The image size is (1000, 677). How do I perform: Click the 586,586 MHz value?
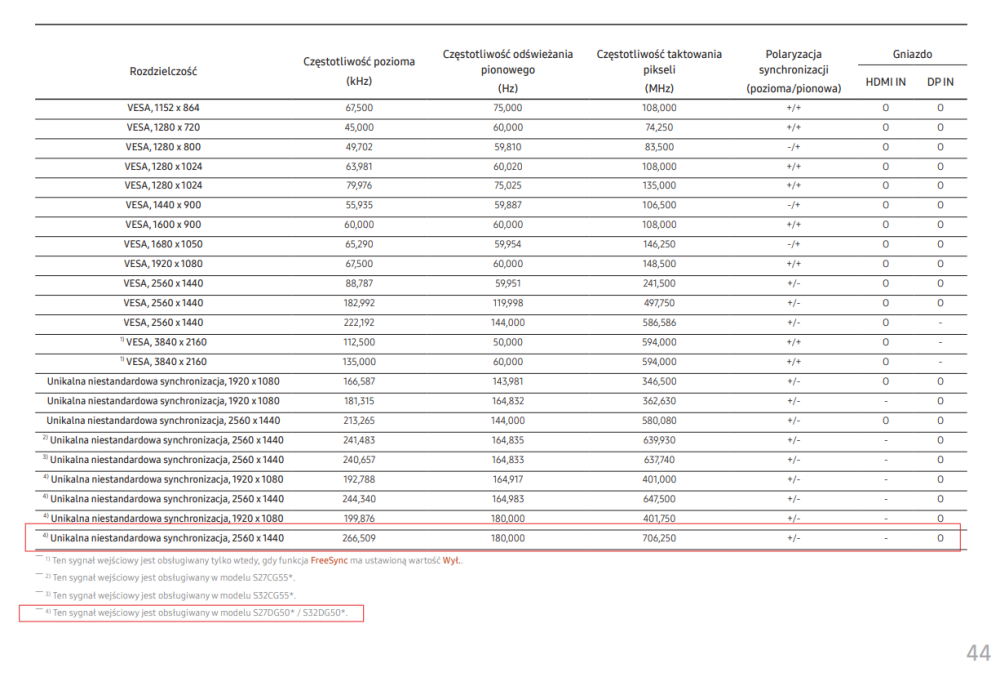(659, 322)
